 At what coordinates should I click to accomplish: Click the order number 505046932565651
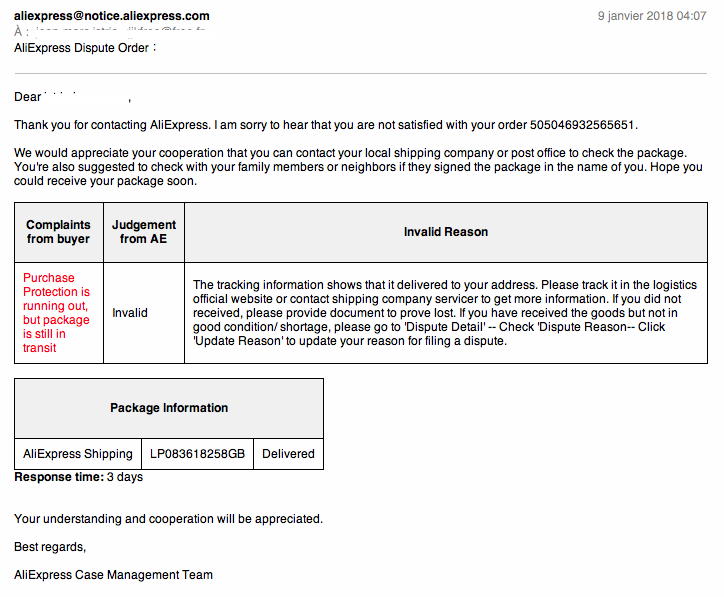coord(582,125)
